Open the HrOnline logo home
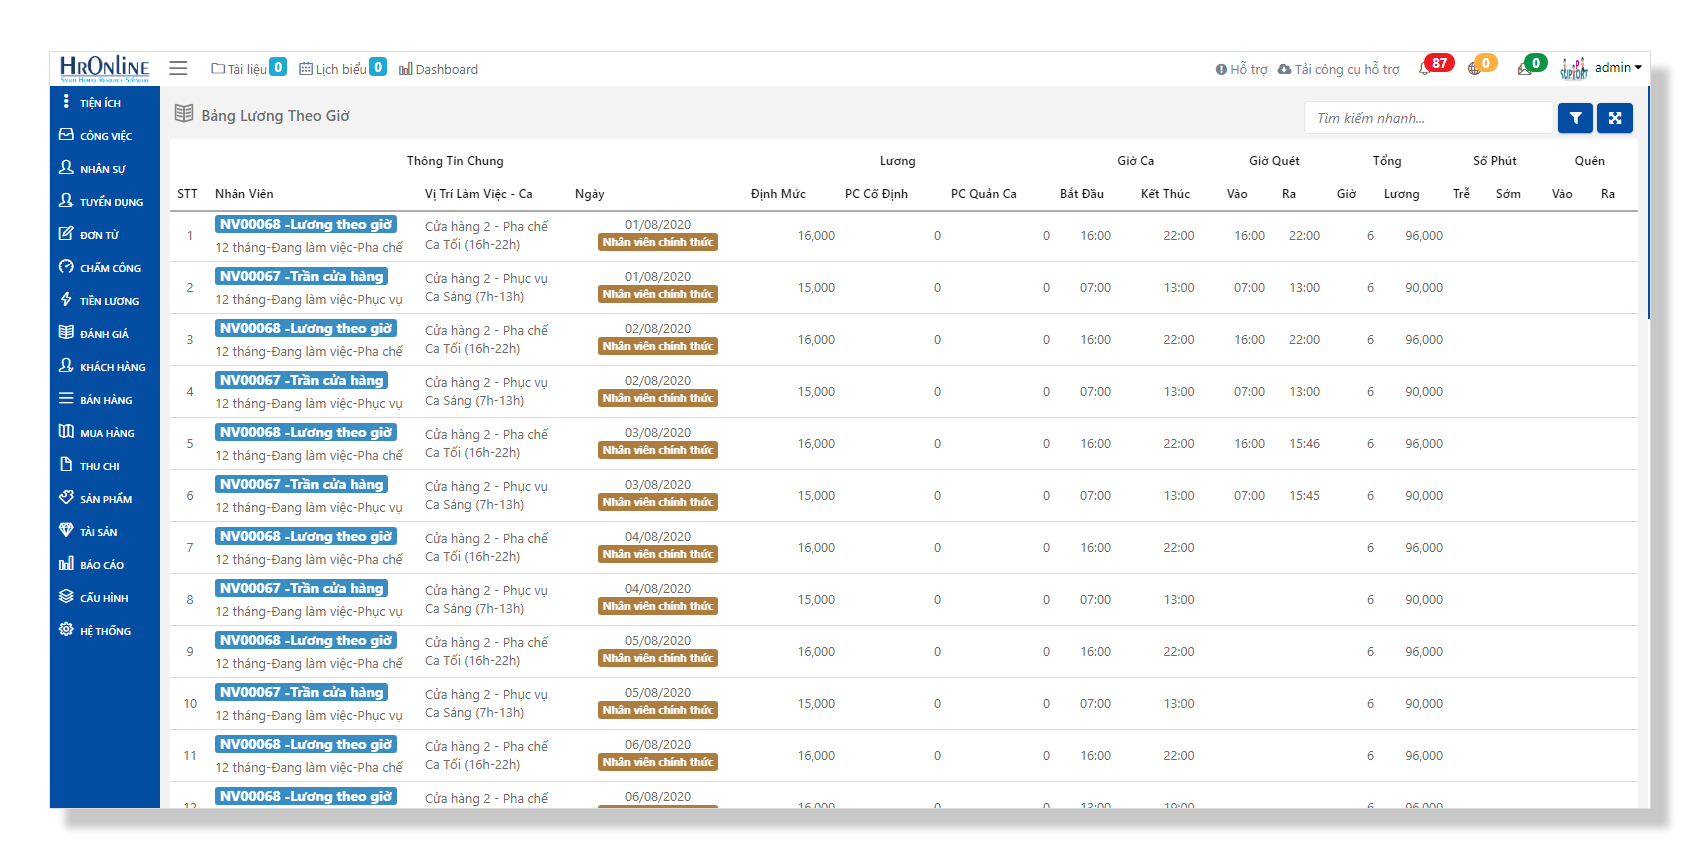The image size is (1700, 860). [104, 68]
